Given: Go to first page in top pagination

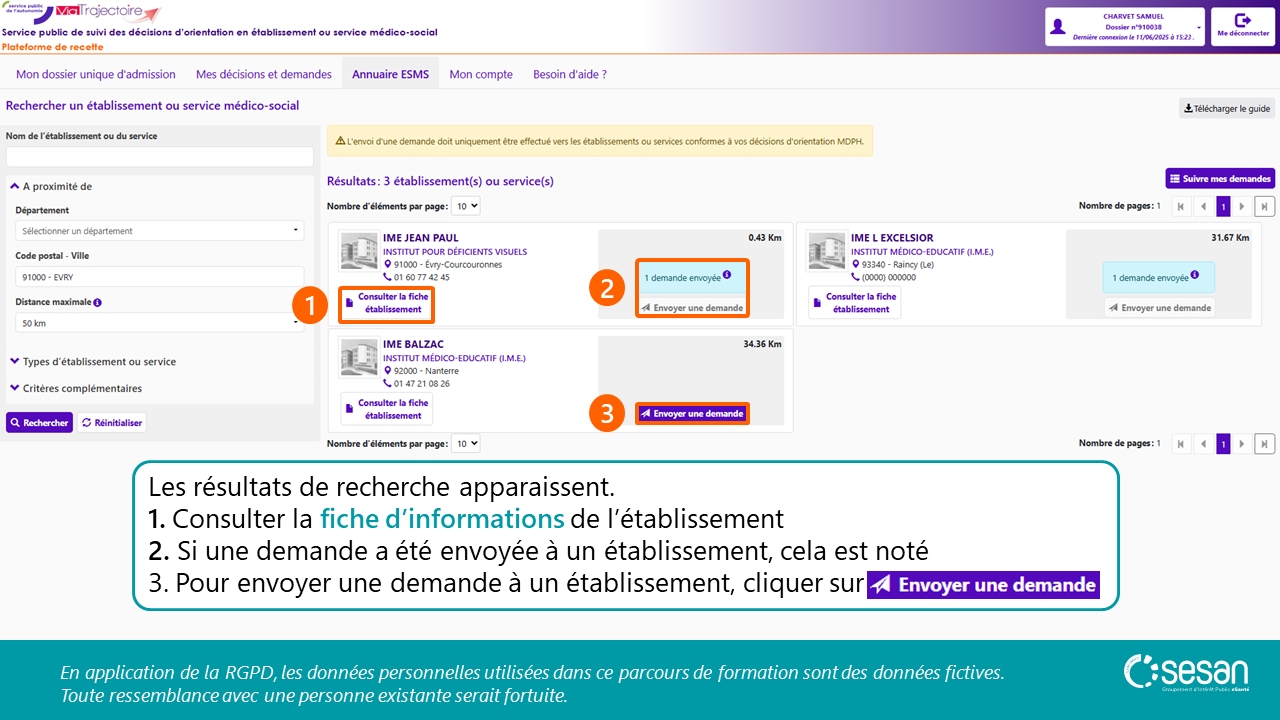Looking at the screenshot, I should tap(1181, 206).
